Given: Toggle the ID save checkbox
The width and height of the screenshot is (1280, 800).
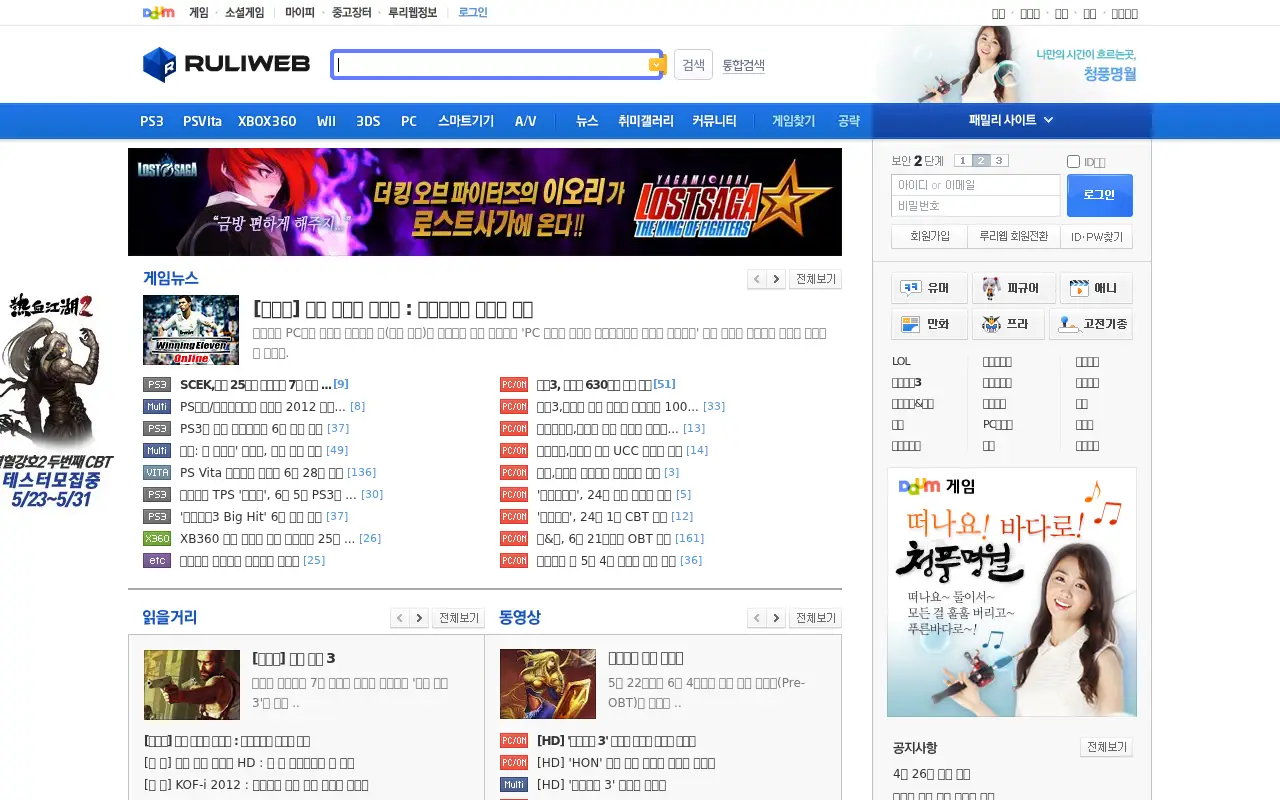Looking at the screenshot, I should pyautogui.click(x=1073, y=161).
